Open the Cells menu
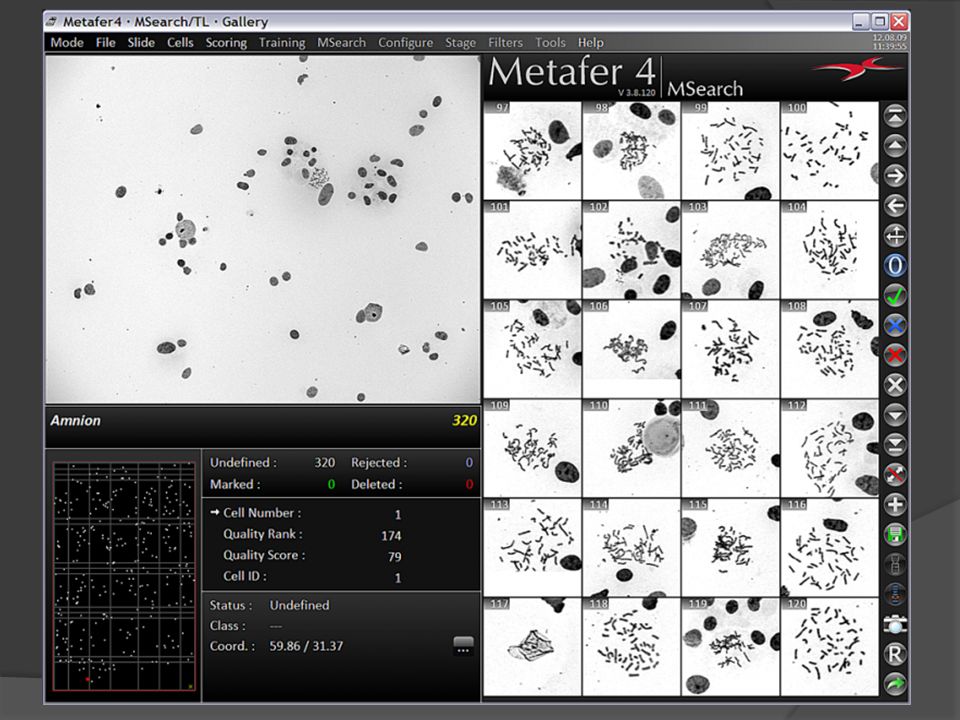Image resolution: width=960 pixels, height=720 pixels. point(180,42)
